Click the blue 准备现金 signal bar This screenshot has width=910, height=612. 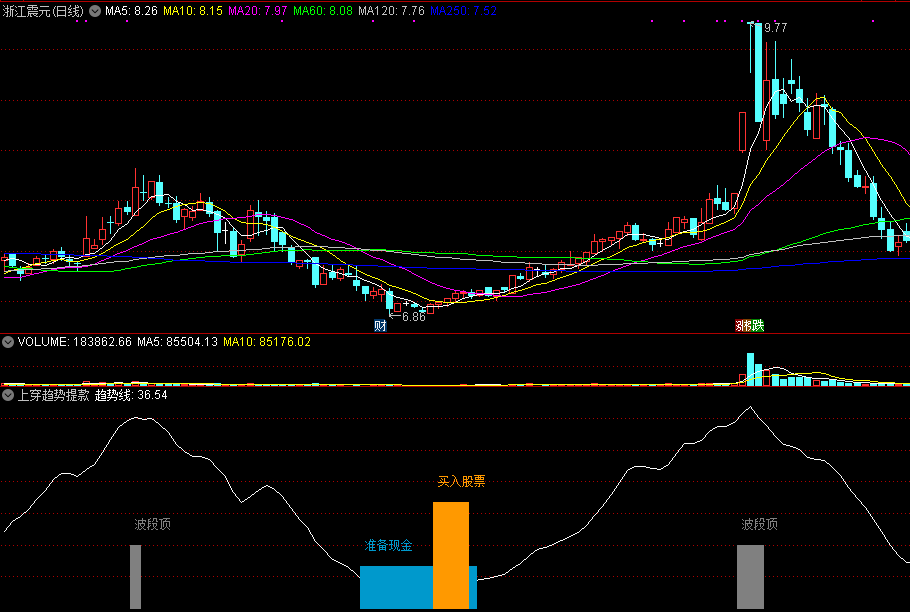396,587
